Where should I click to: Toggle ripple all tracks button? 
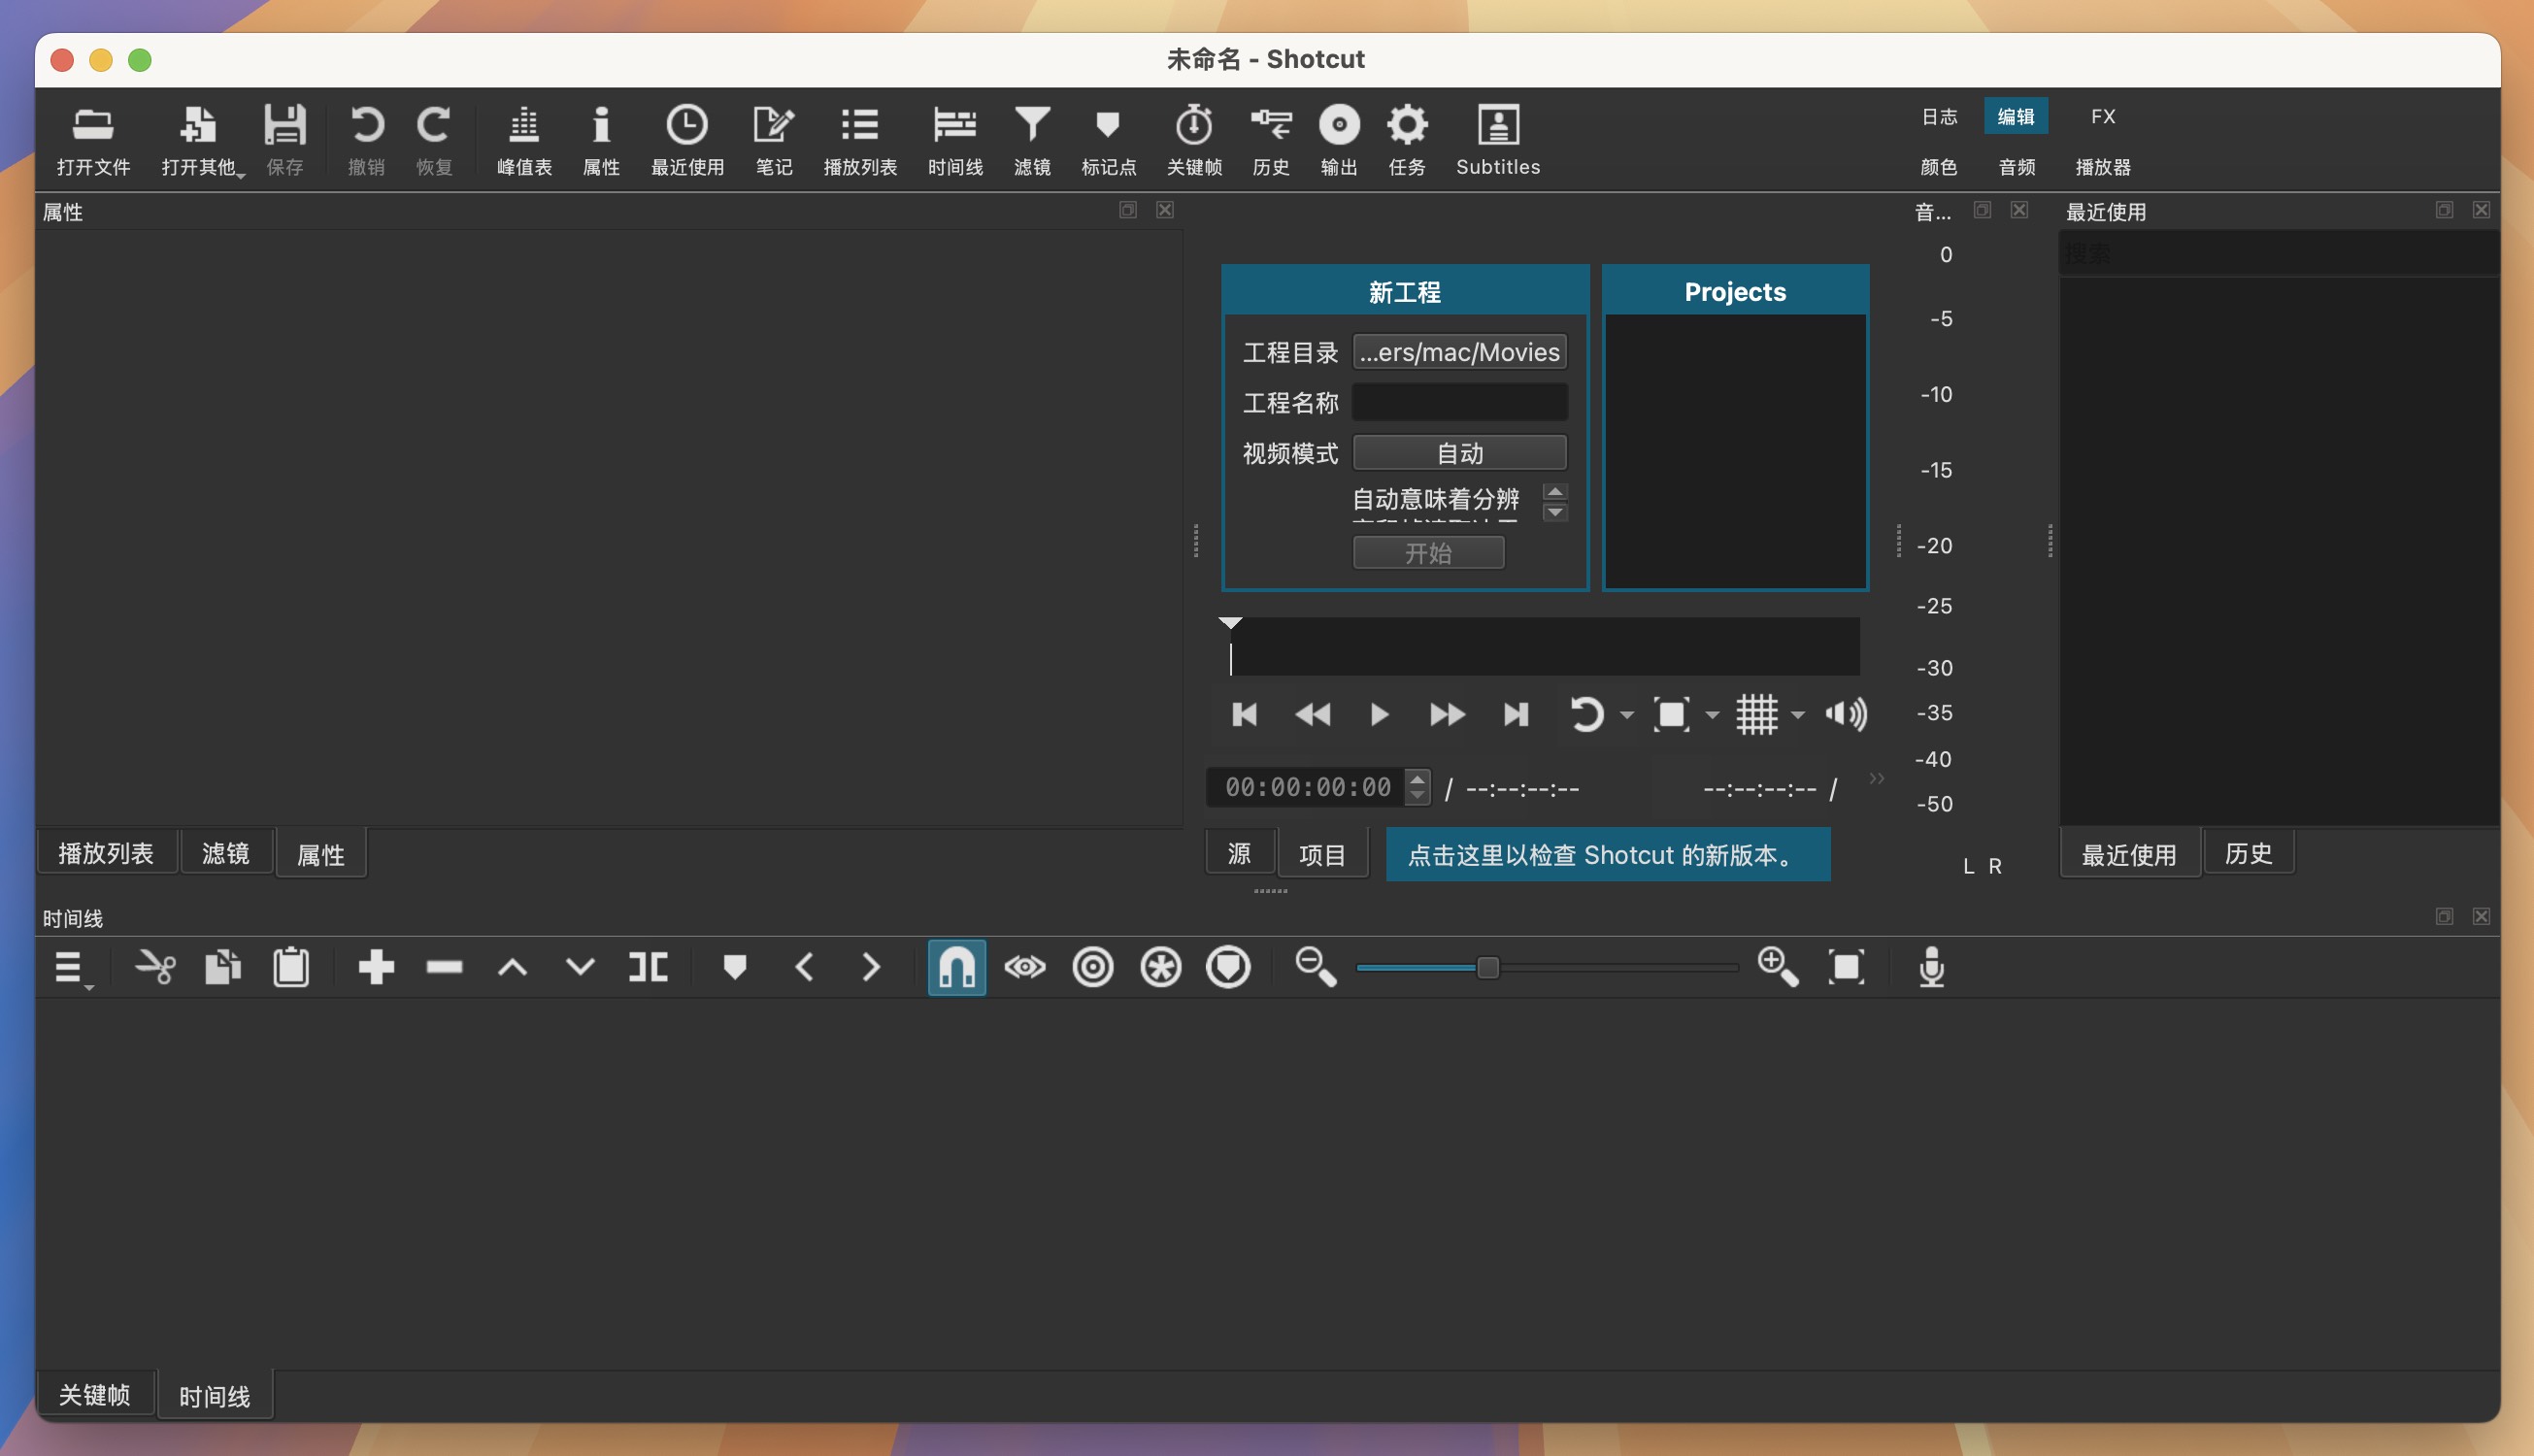point(1161,967)
